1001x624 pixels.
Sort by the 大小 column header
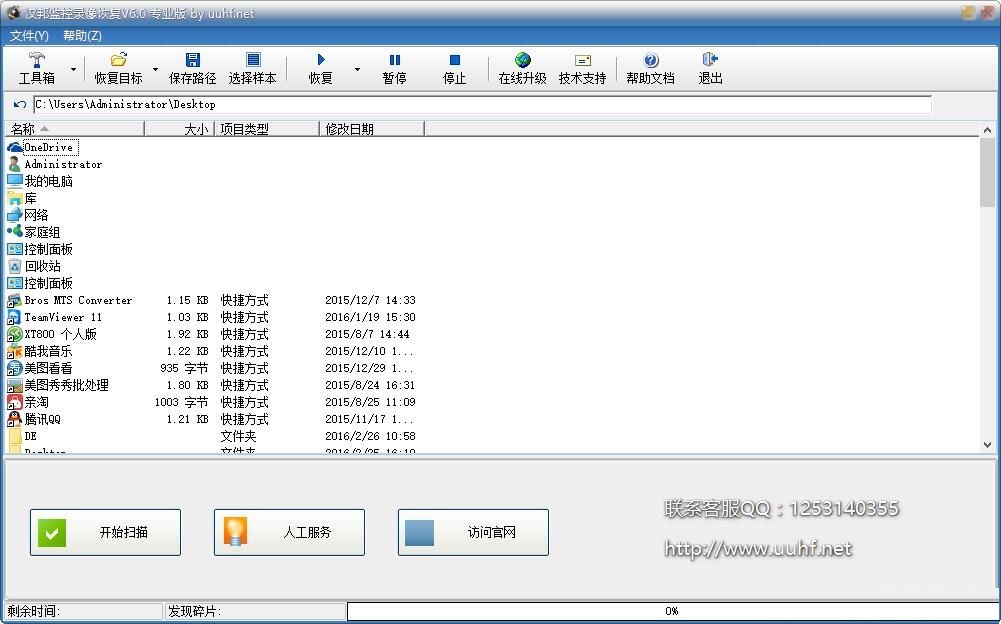(x=179, y=129)
